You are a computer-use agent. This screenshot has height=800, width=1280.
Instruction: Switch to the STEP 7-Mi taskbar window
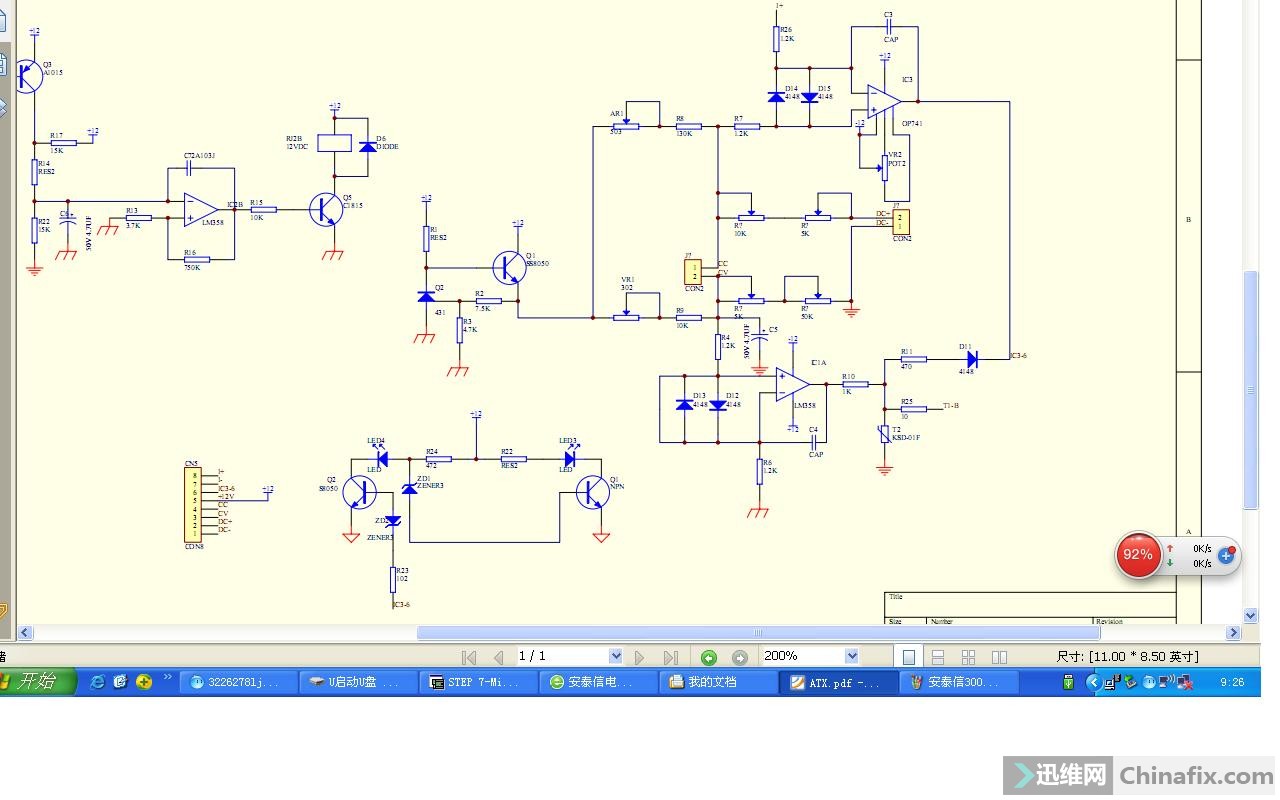tap(479, 682)
